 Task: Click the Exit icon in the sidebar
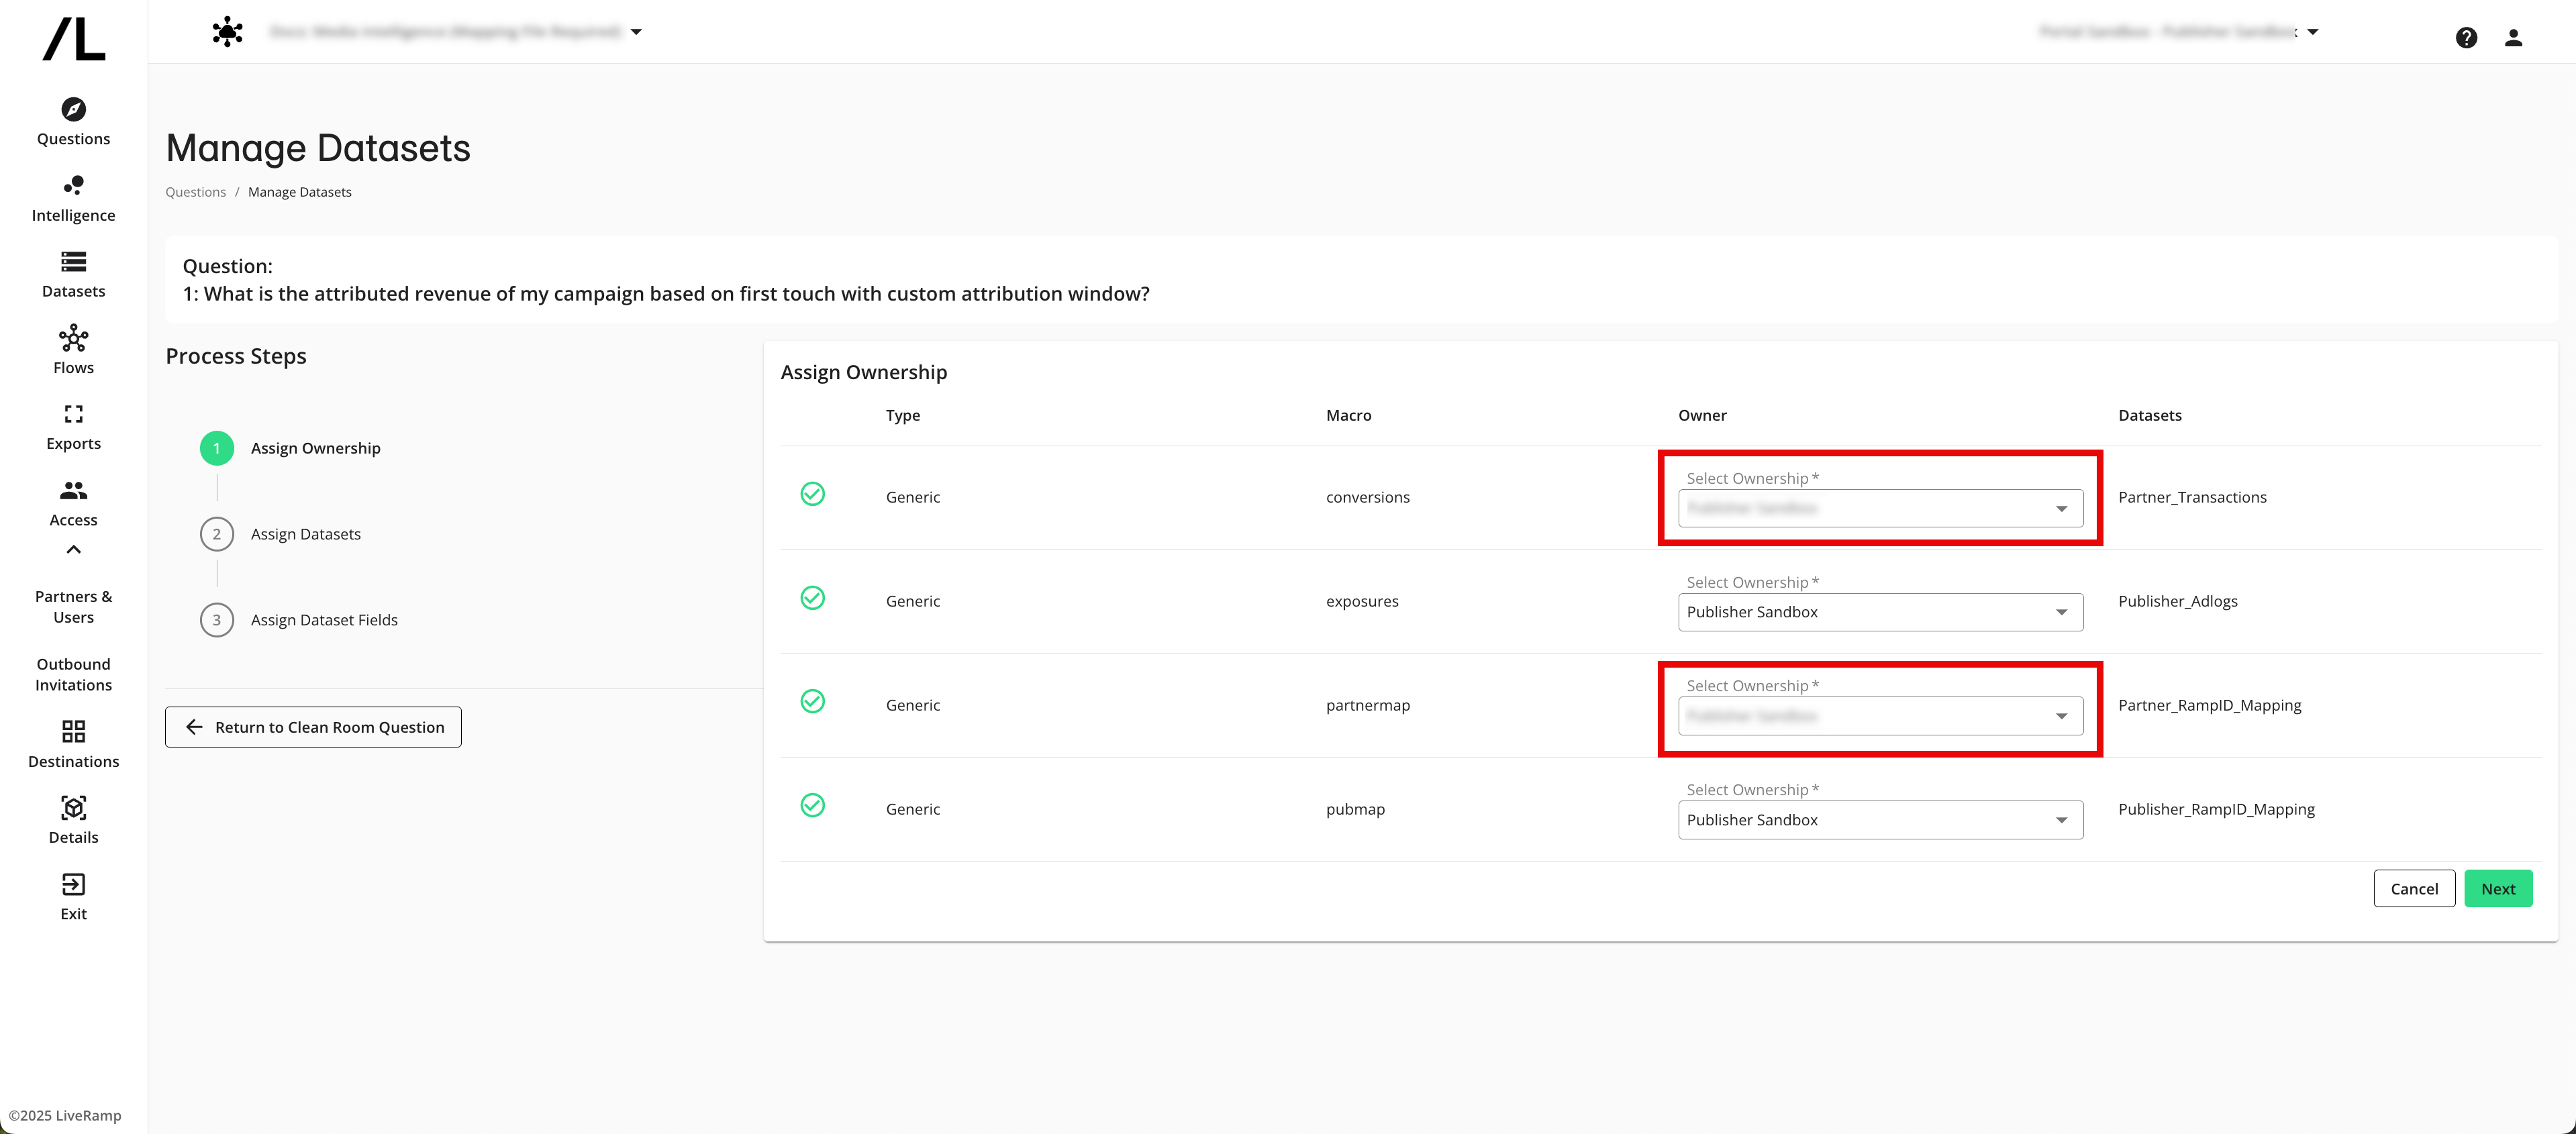[72, 896]
